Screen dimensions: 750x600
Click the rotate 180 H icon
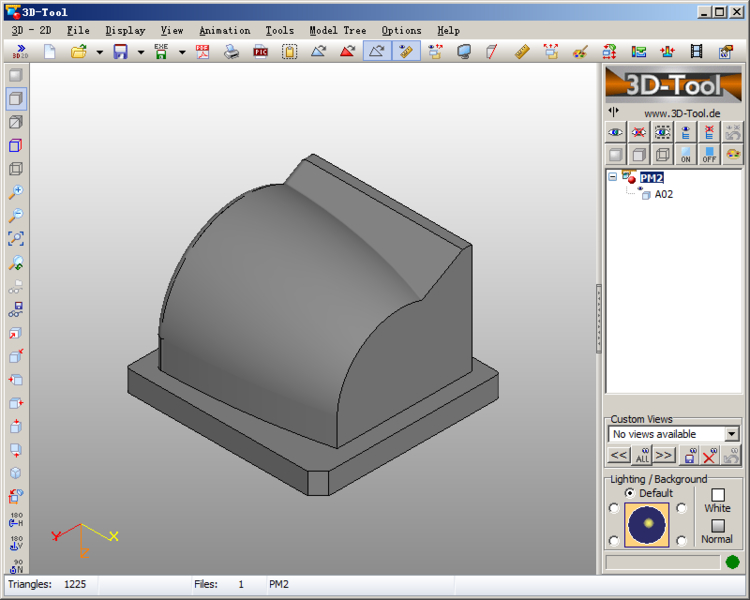[16, 520]
